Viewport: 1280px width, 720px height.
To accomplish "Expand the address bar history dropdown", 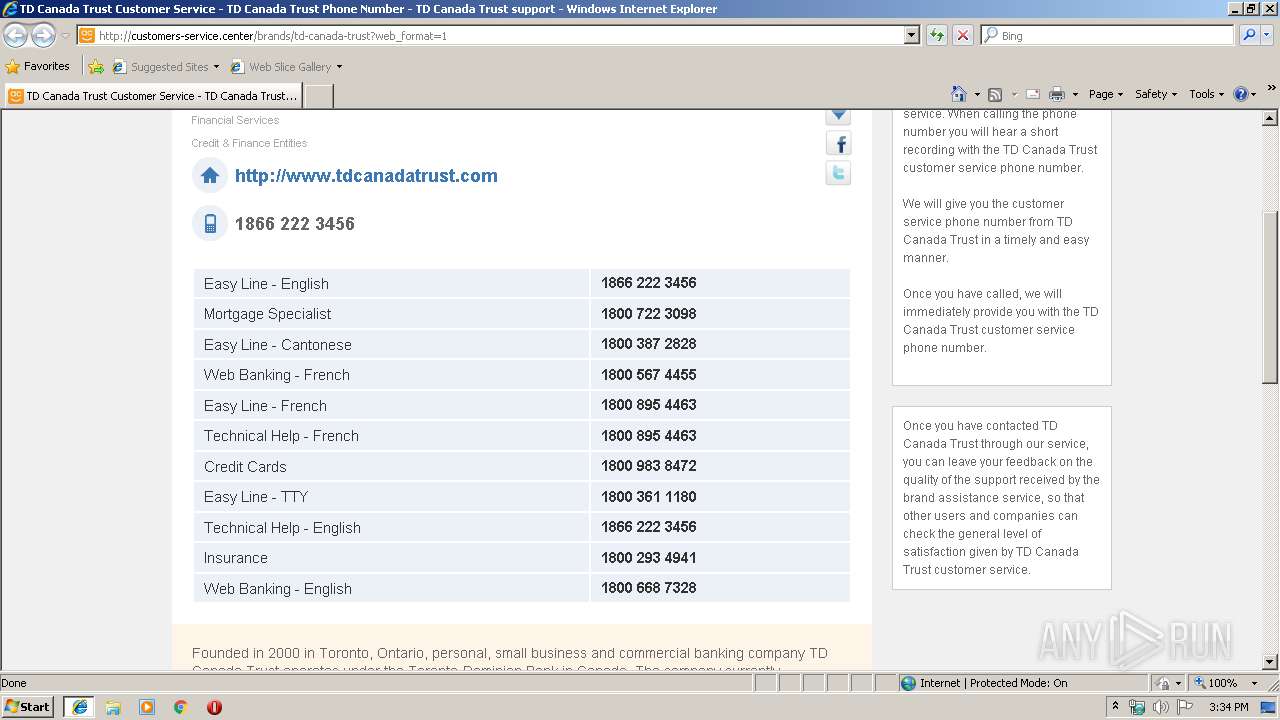I will point(911,35).
